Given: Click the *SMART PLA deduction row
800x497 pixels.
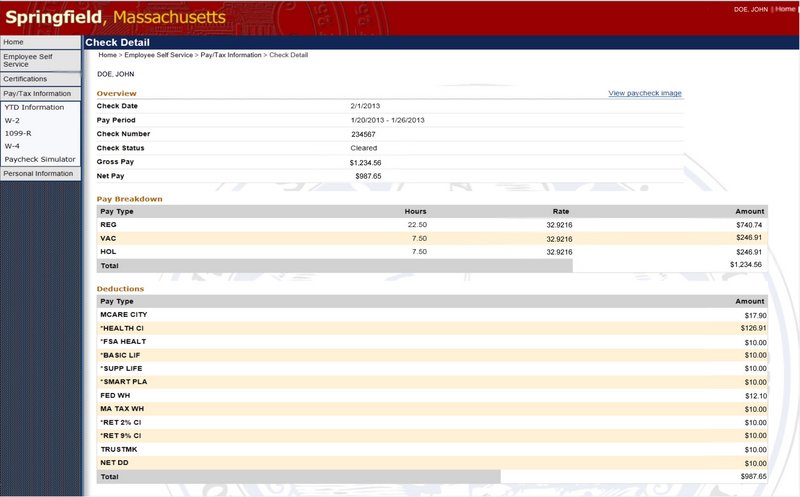Looking at the screenshot, I should 432,382.
